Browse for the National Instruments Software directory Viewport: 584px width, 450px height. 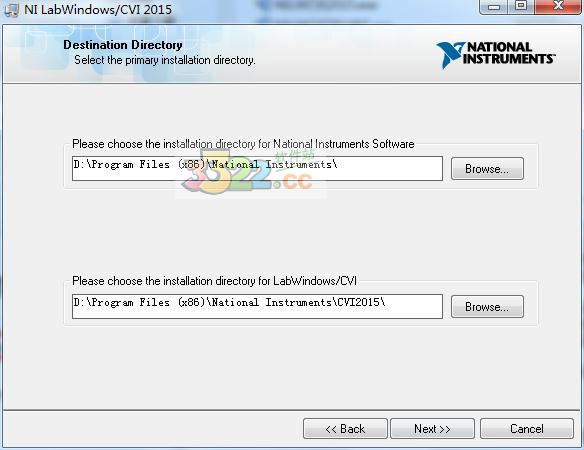tap(487, 169)
